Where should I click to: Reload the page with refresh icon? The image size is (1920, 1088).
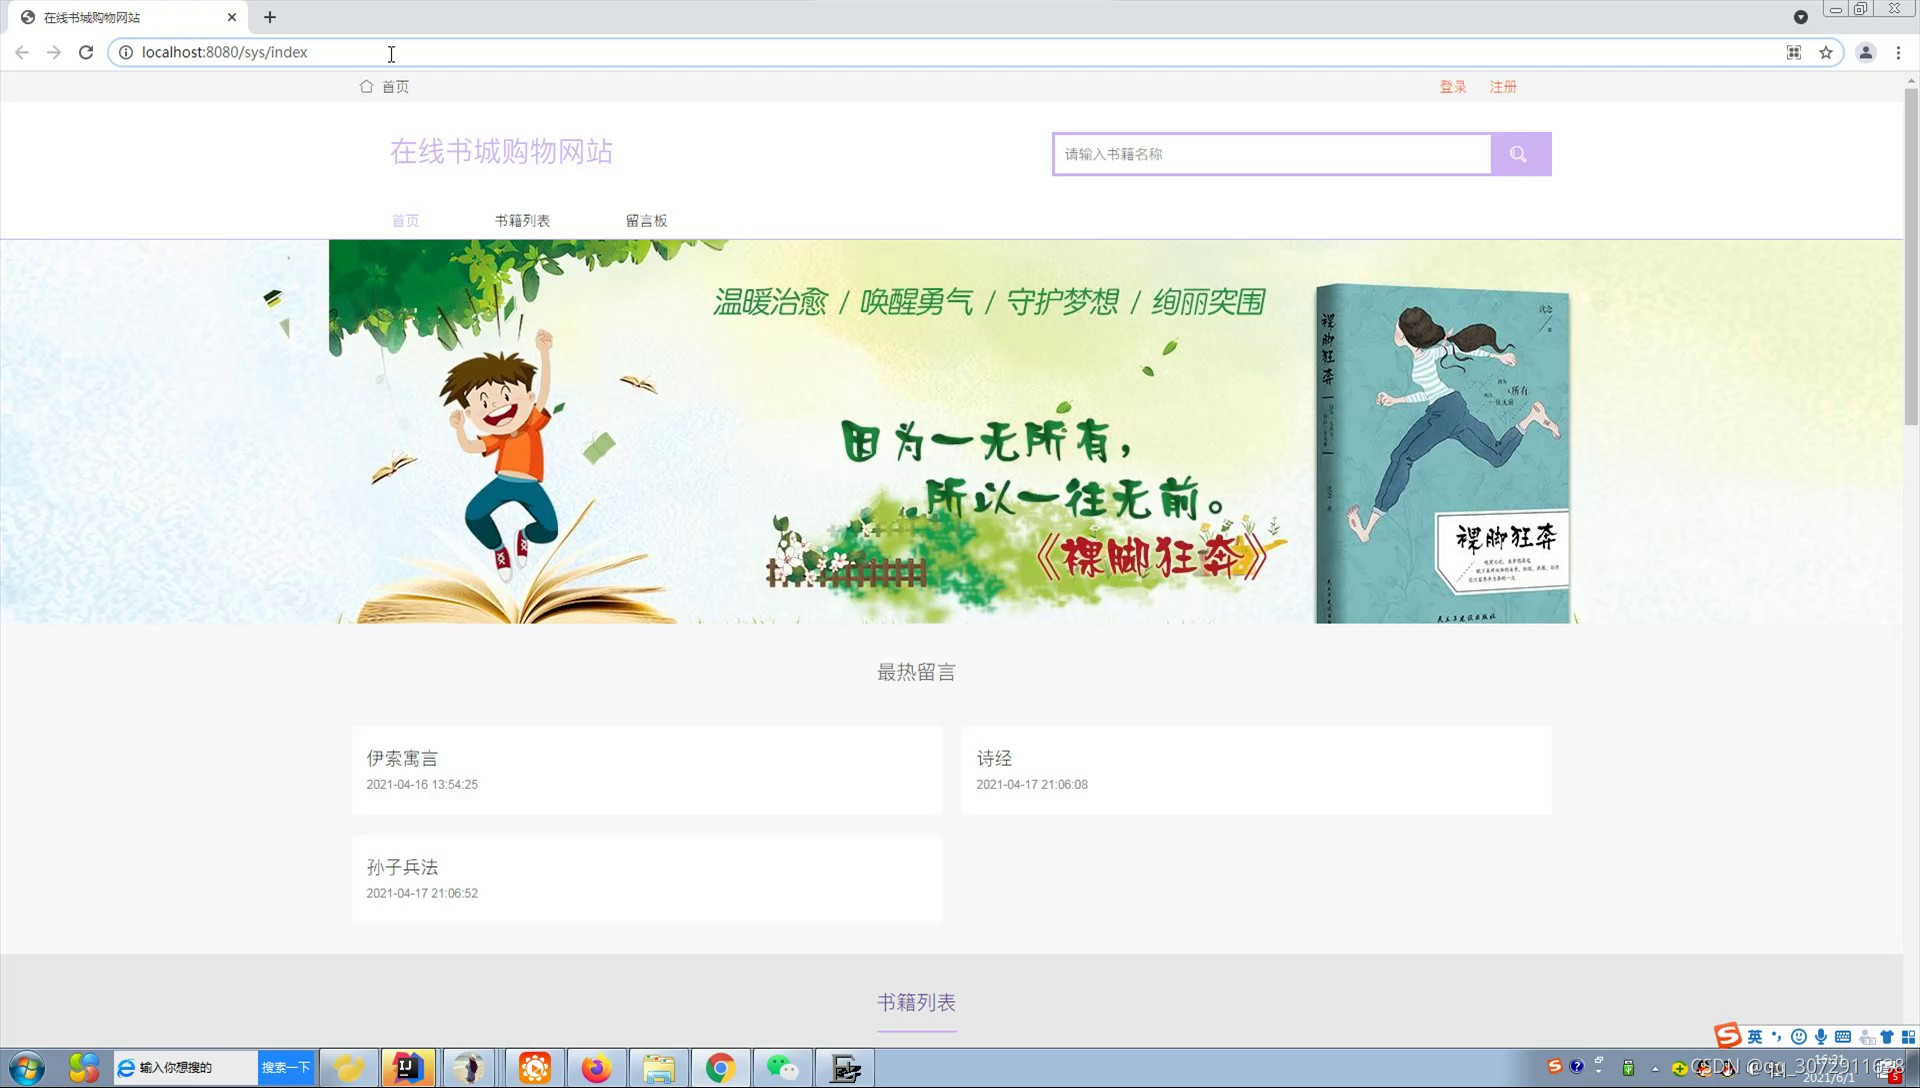[86, 52]
